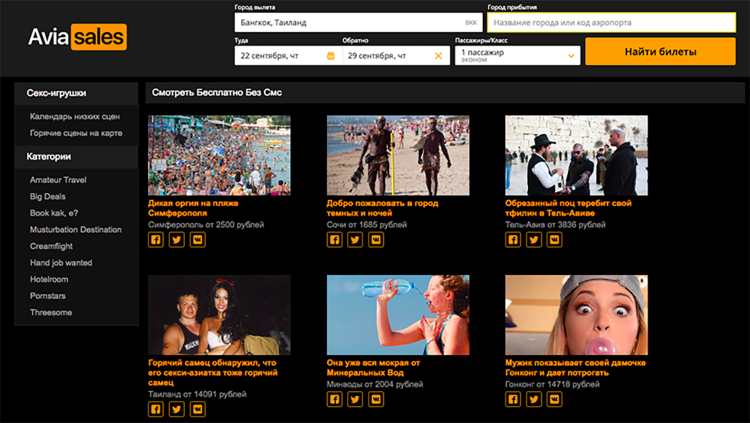Share Таиланд deal on Facebook

pyautogui.click(x=156, y=409)
